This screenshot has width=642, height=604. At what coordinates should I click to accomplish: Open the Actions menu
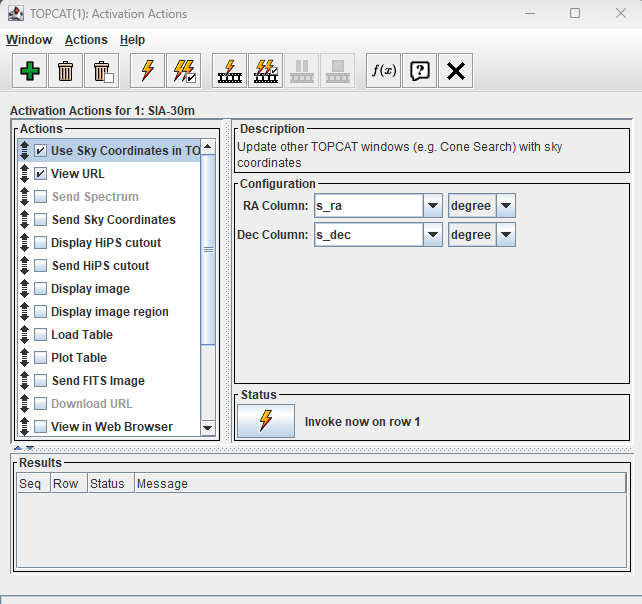(86, 40)
